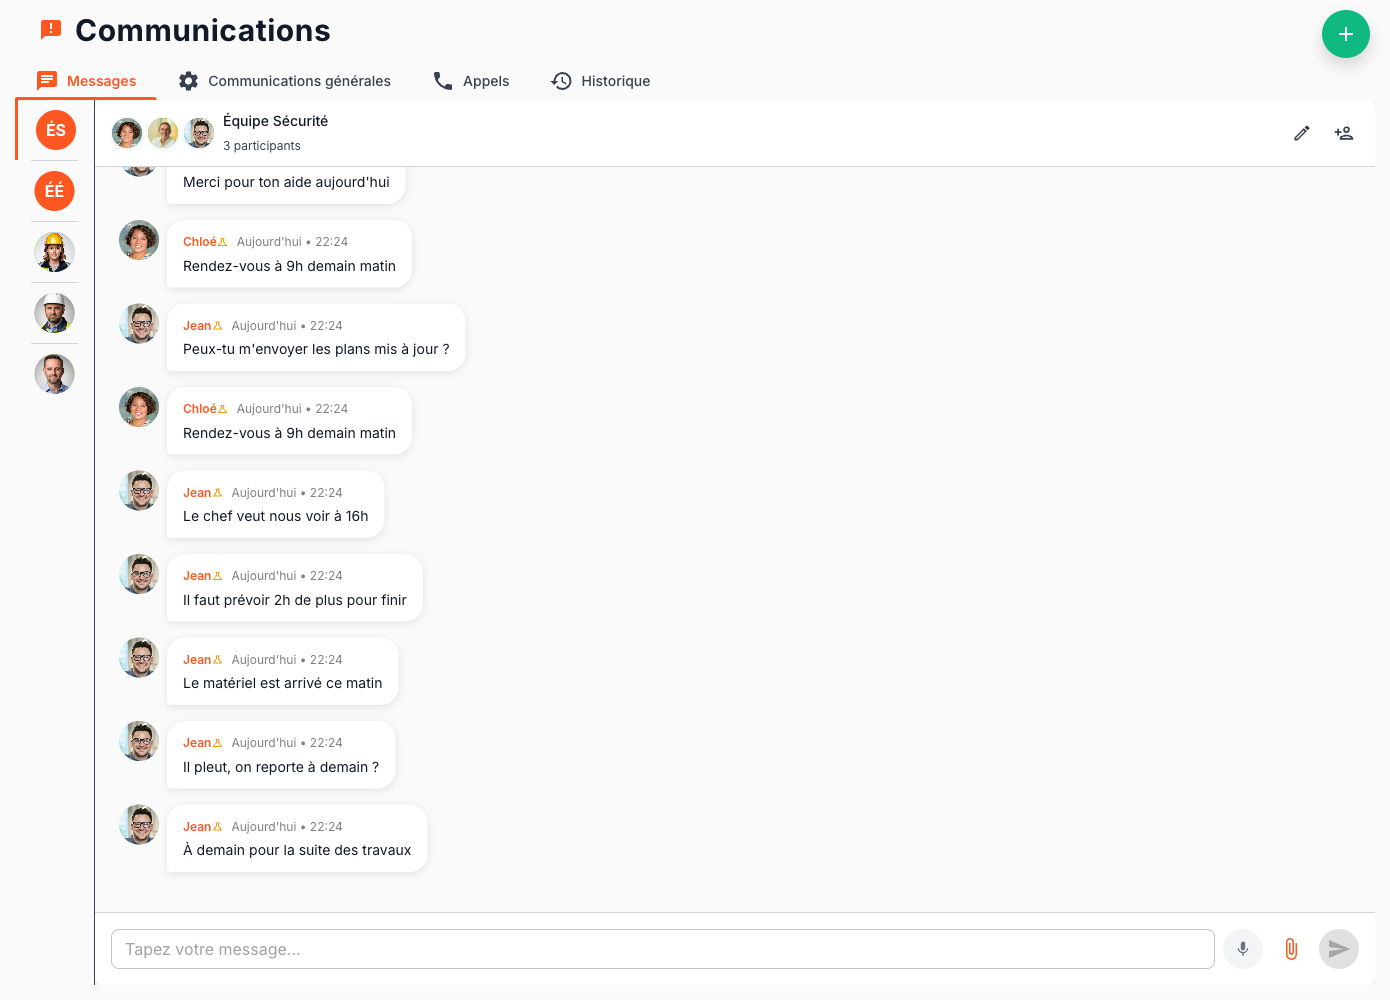Viewport: 1390px width, 1000px height.
Task: Open chat with bearded man in suit
Action: click(55, 374)
